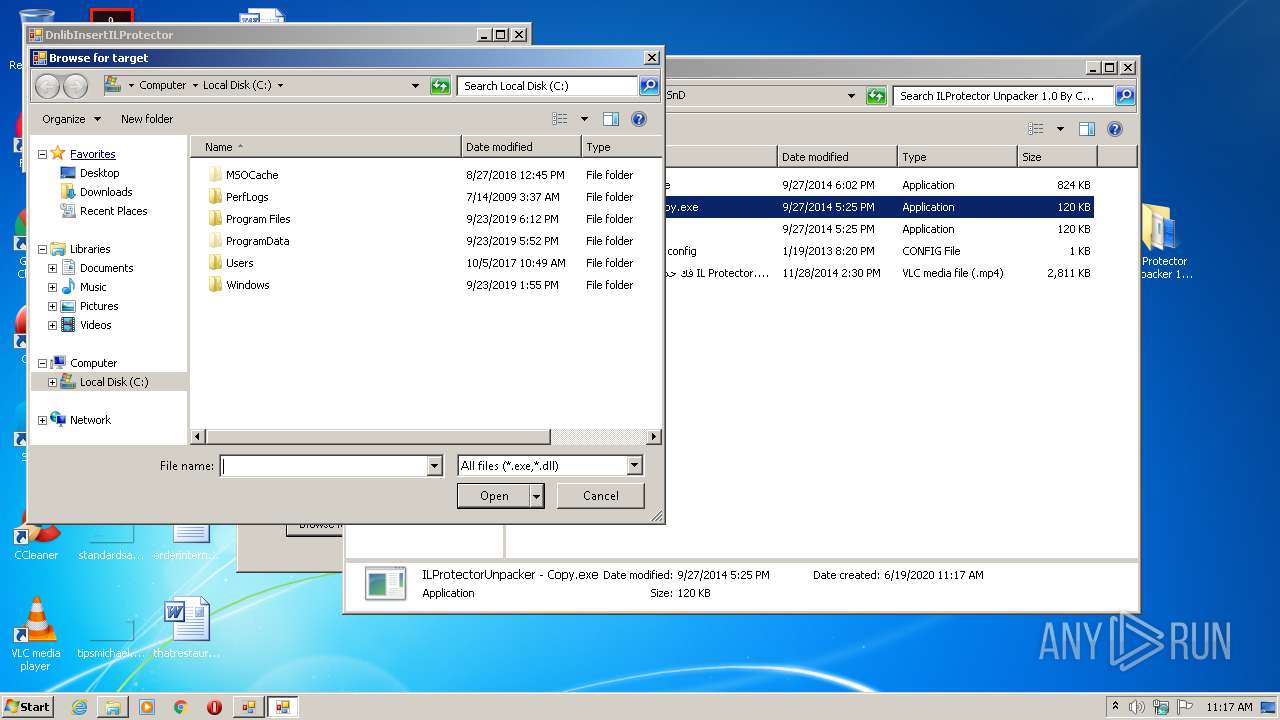Click Search ILProtector Unpacker field
Screen dimensions: 1280x720
[1003, 96]
